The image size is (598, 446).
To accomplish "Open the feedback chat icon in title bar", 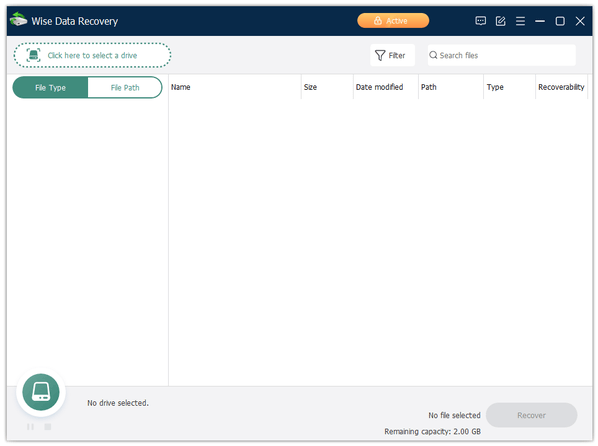I will 481,21.
